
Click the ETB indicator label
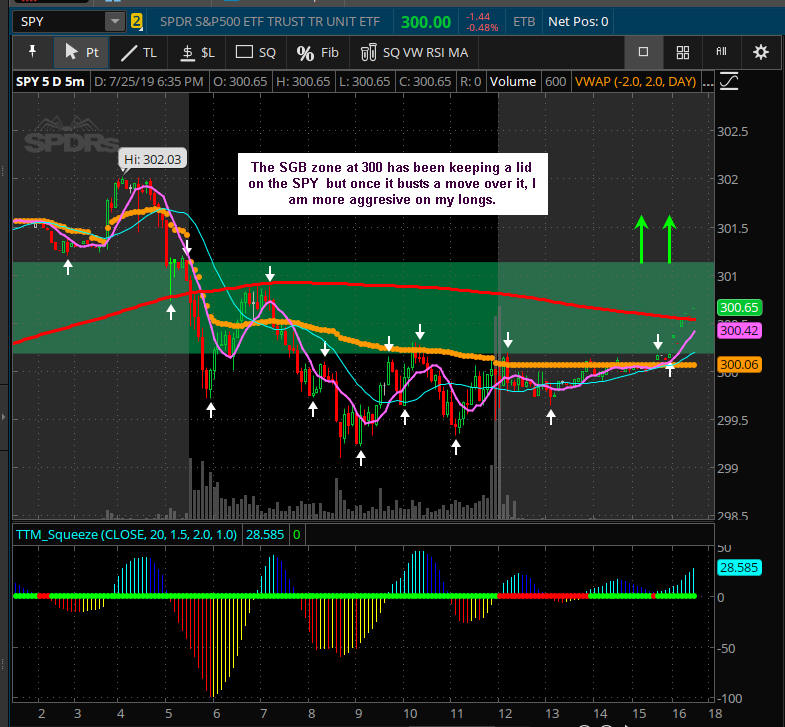(x=523, y=20)
